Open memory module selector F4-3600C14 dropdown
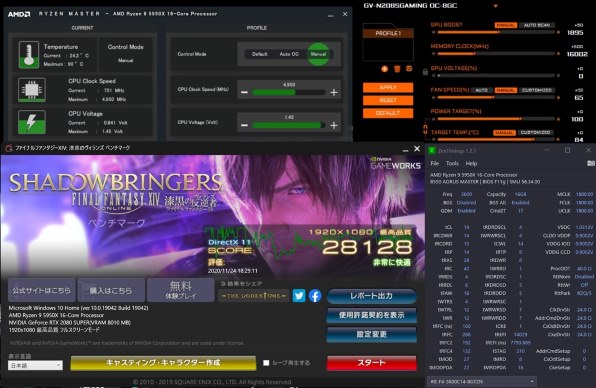 coord(482,381)
